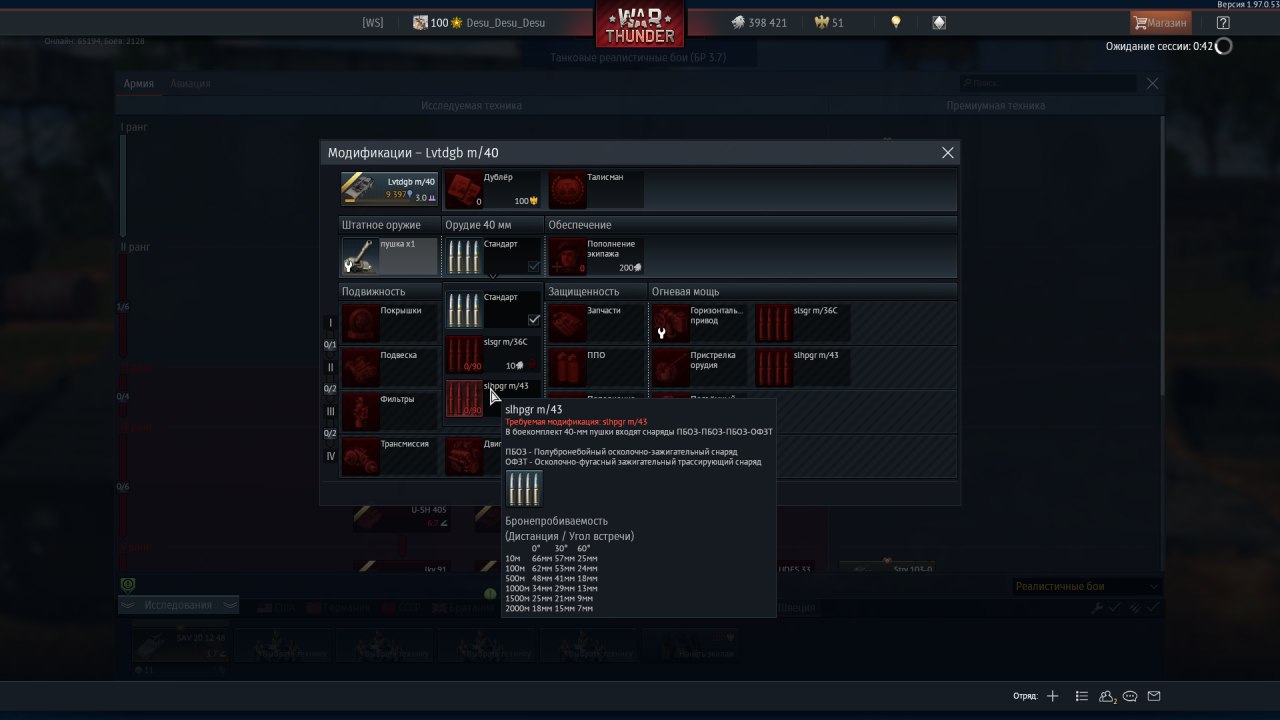Click the session waiting spinner icon
Screen dimensions: 1280x720
(1223, 46)
